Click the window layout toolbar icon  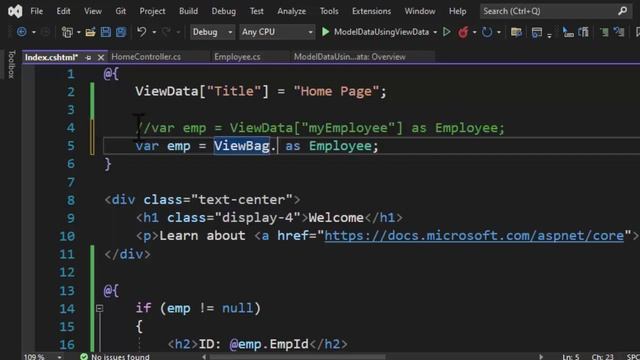pos(537,32)
